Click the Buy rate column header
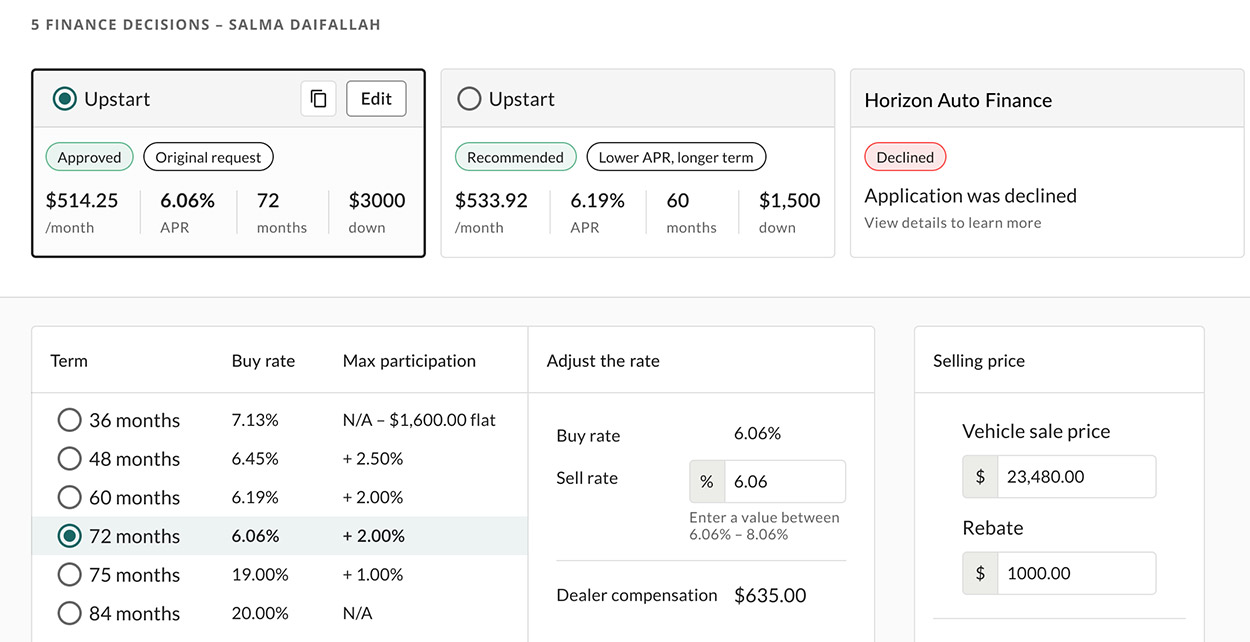This screenshot has height=642, width=1250. tap(263, 361)
